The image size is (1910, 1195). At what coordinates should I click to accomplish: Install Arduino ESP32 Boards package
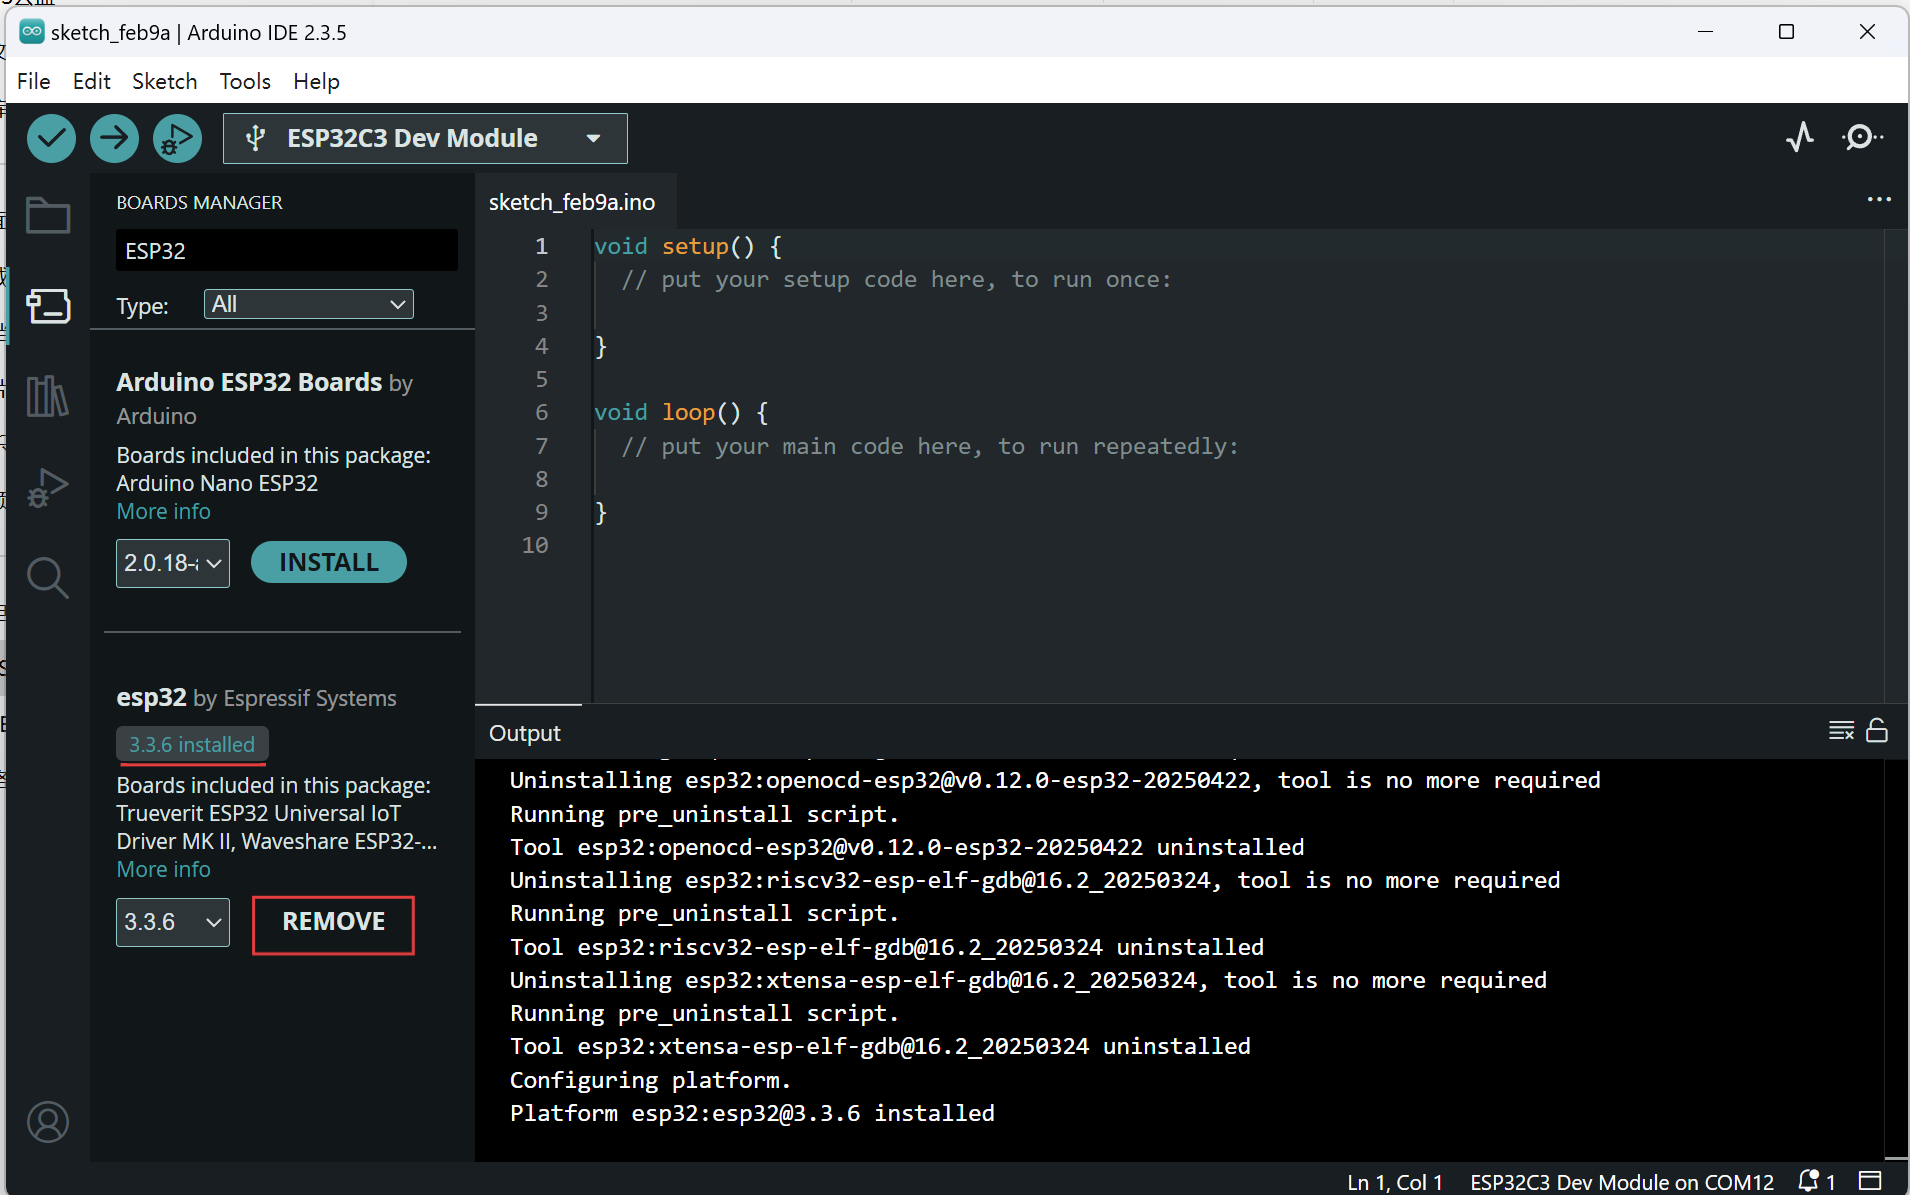pos(328,562)
